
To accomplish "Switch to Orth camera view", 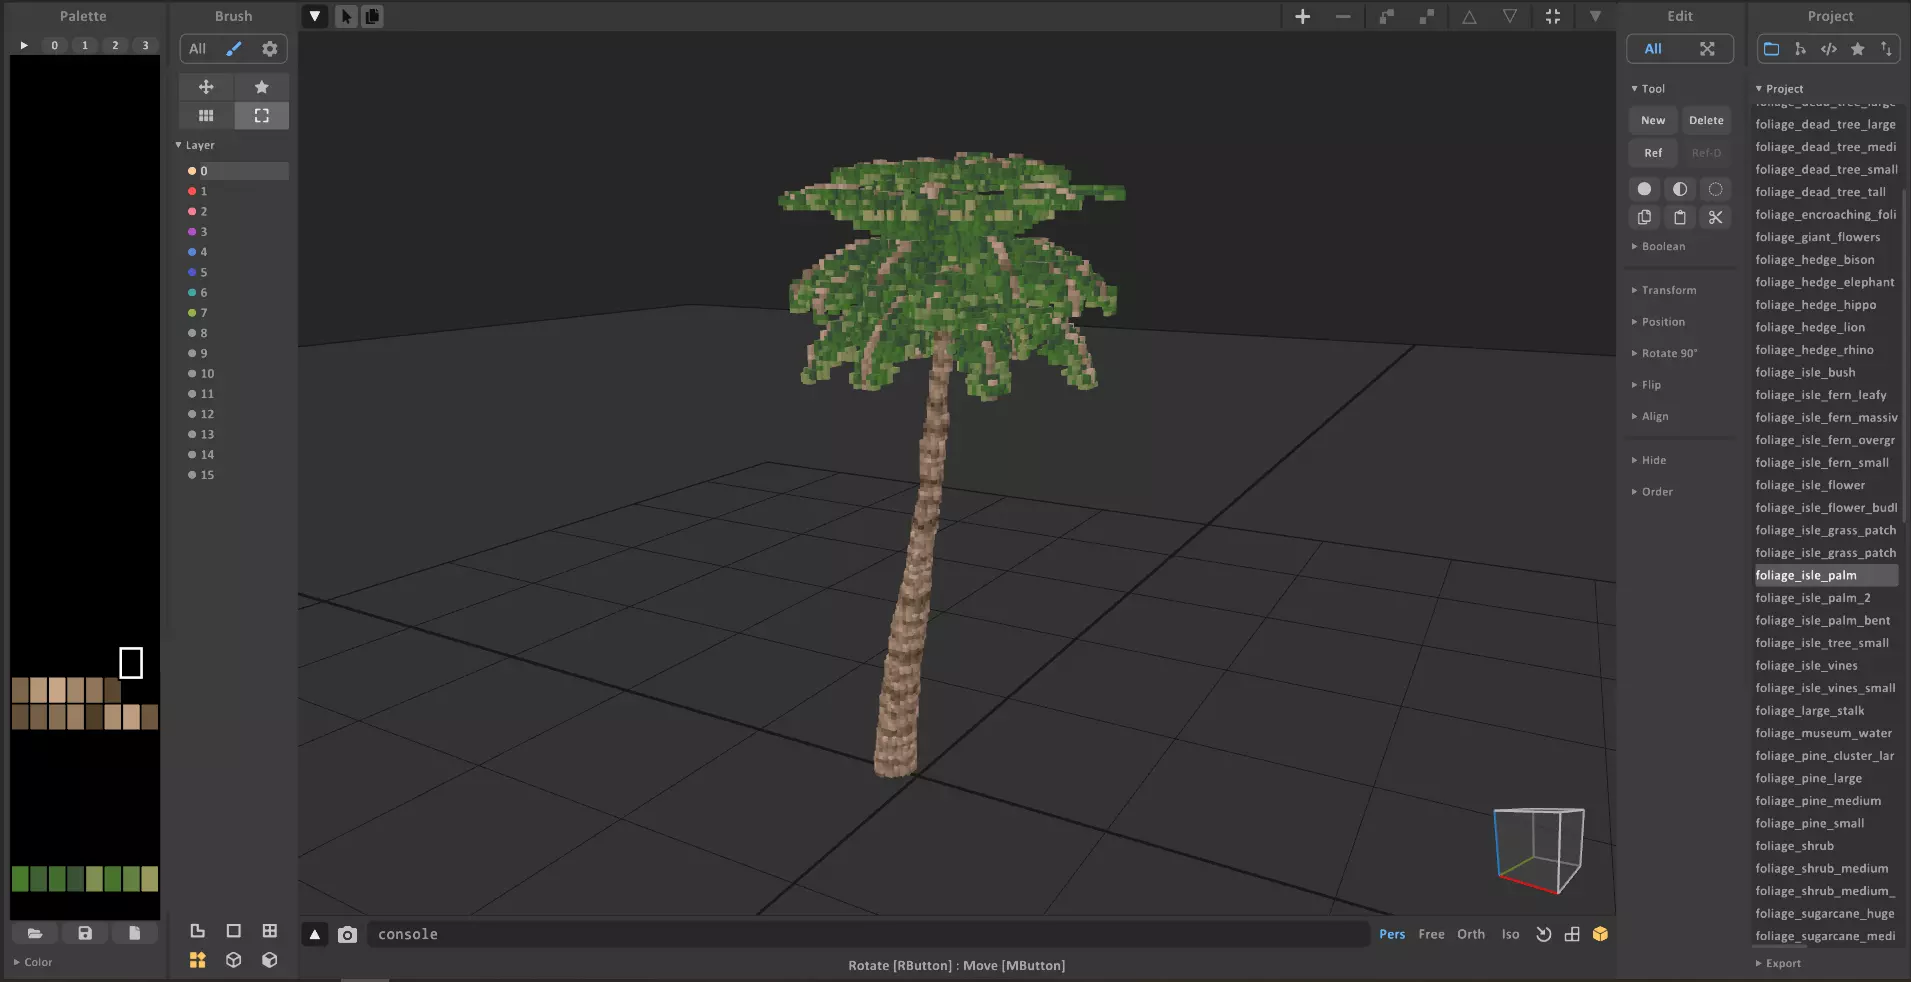I will click(x=1470, y=934).
